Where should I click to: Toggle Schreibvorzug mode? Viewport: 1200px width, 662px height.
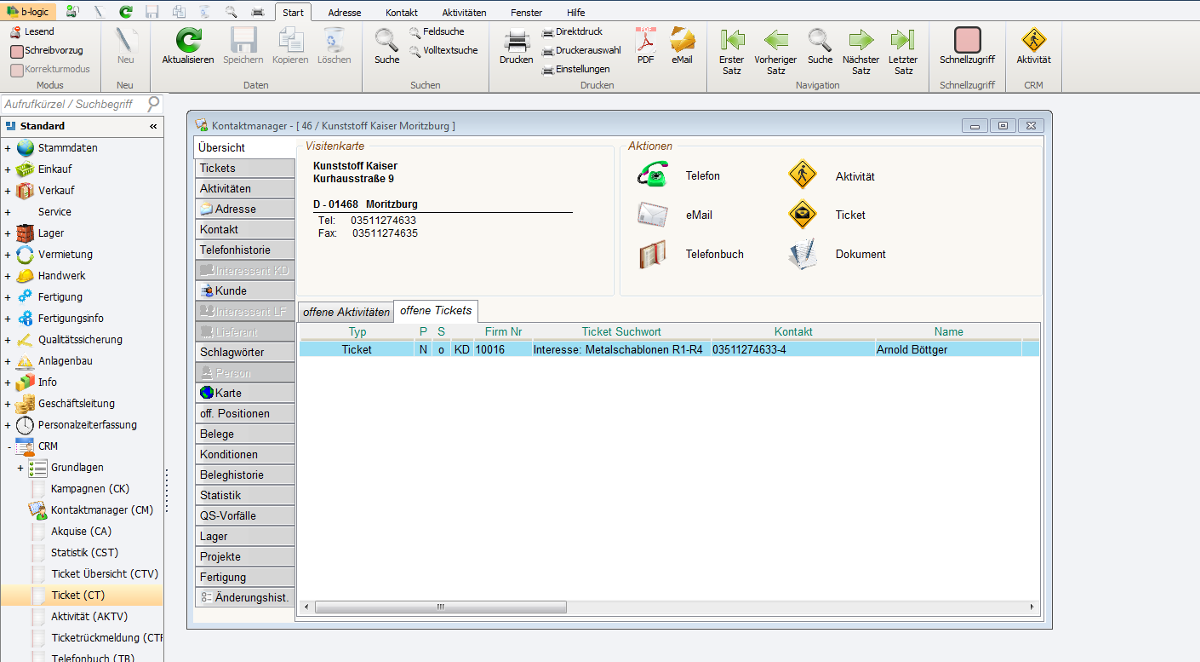click(x=17, y=50)
